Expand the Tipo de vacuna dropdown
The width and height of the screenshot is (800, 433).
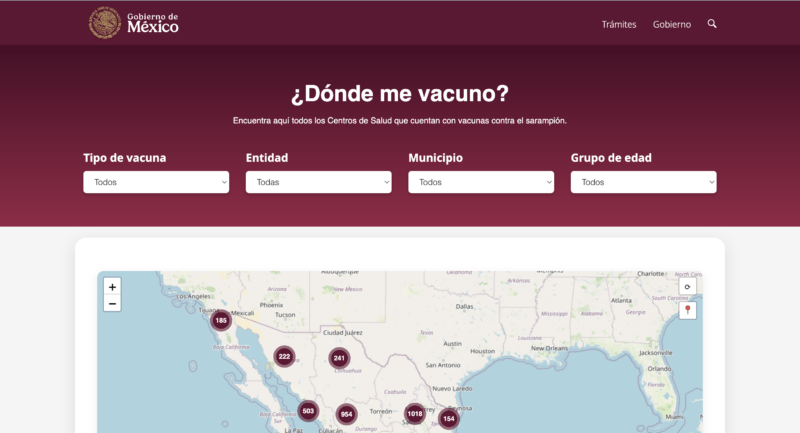point(156,182)
